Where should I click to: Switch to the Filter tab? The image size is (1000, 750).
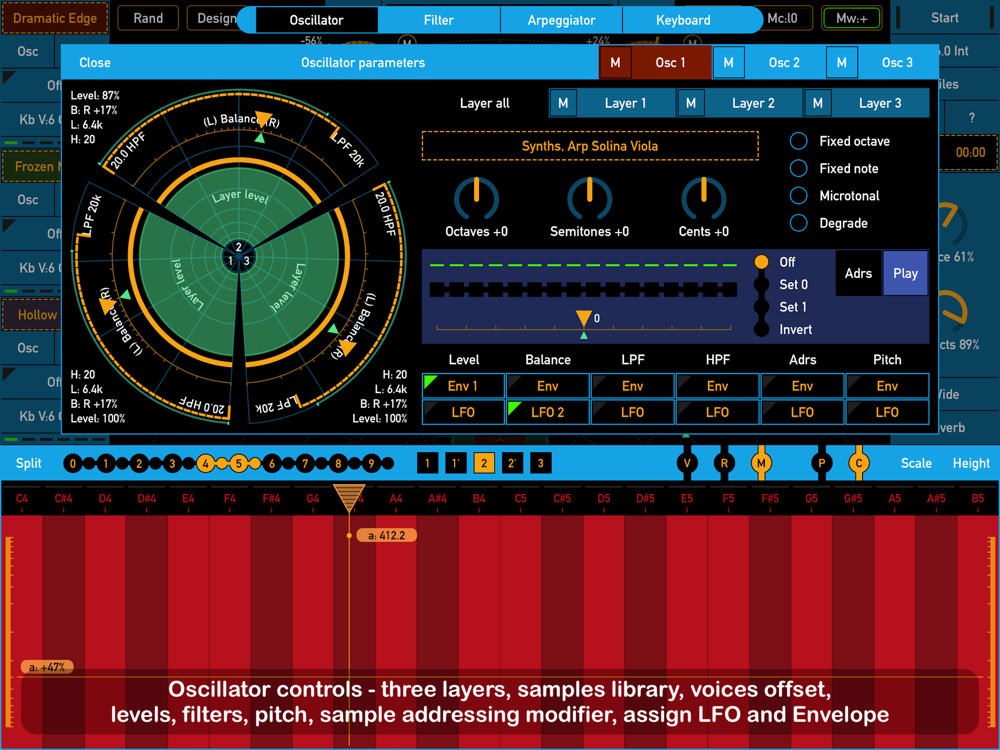[439, 20]
